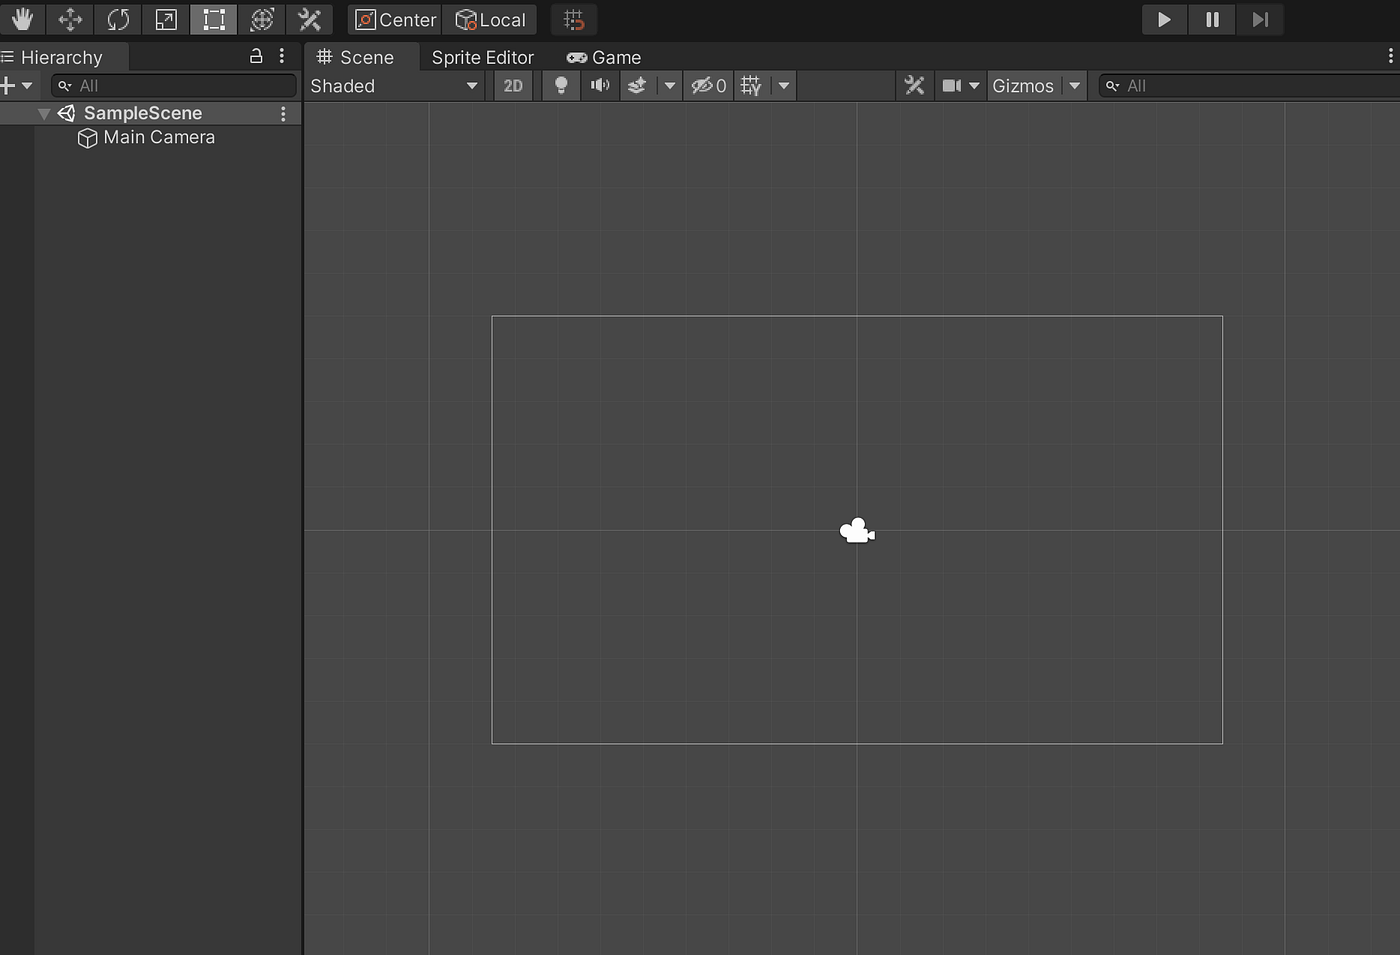This screenshot has height=955, width=1400.
Task: Open the Shaded draw mode dropdown
Action: coord(394,86)
